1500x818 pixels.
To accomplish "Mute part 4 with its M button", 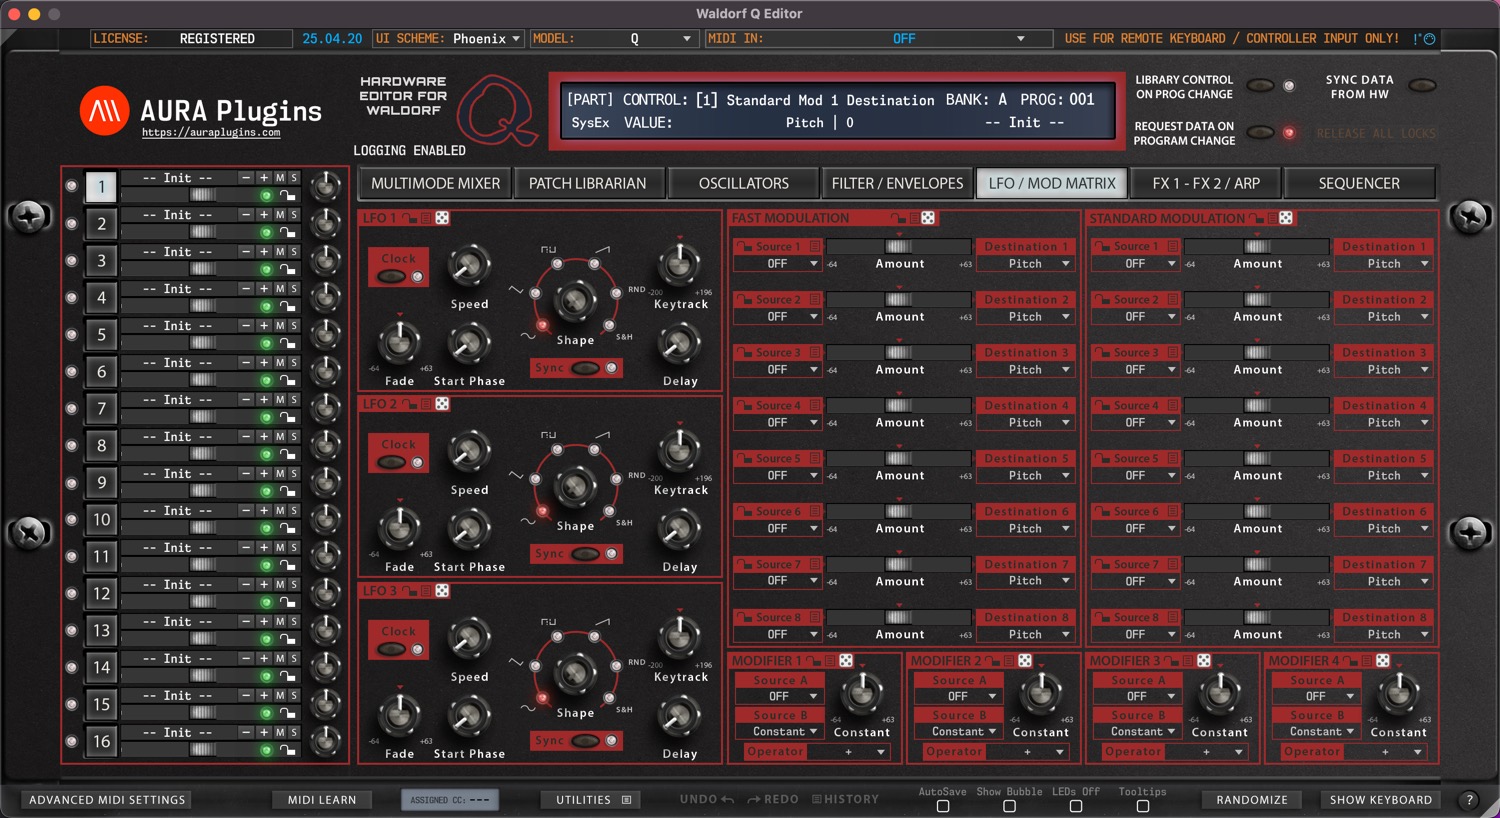I will [x=280, y=289].
